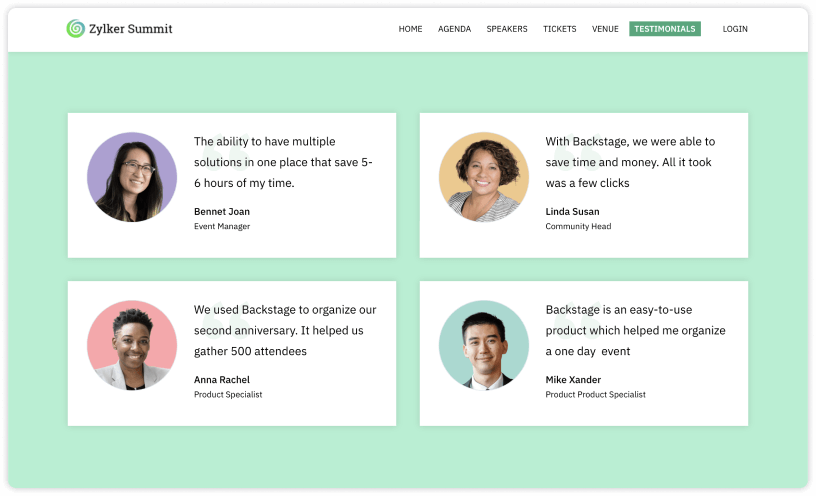Image resolution: width=816 pixels, height=496 pixels.
Task: Click the highlighted Testimonials tab
Action: click(x=665, y=29)
